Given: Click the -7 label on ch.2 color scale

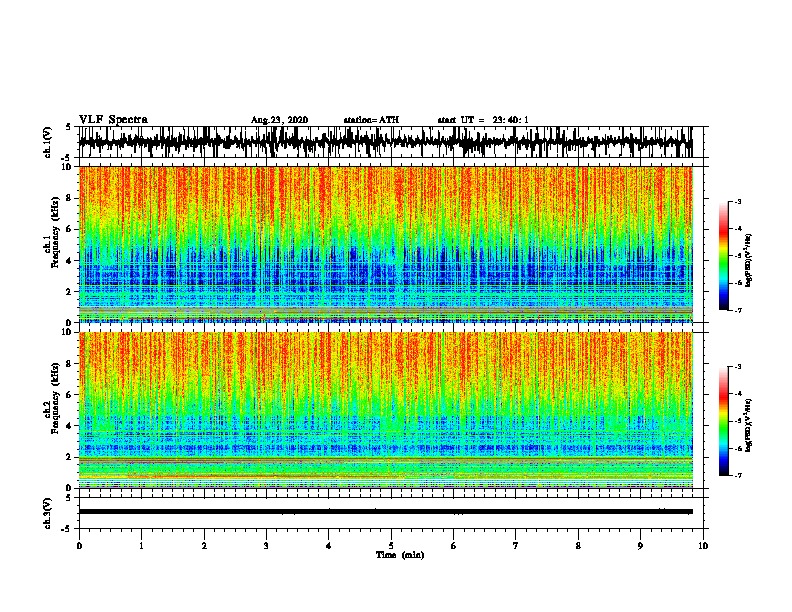Looking at the screenshot, I should click(738, 476).
